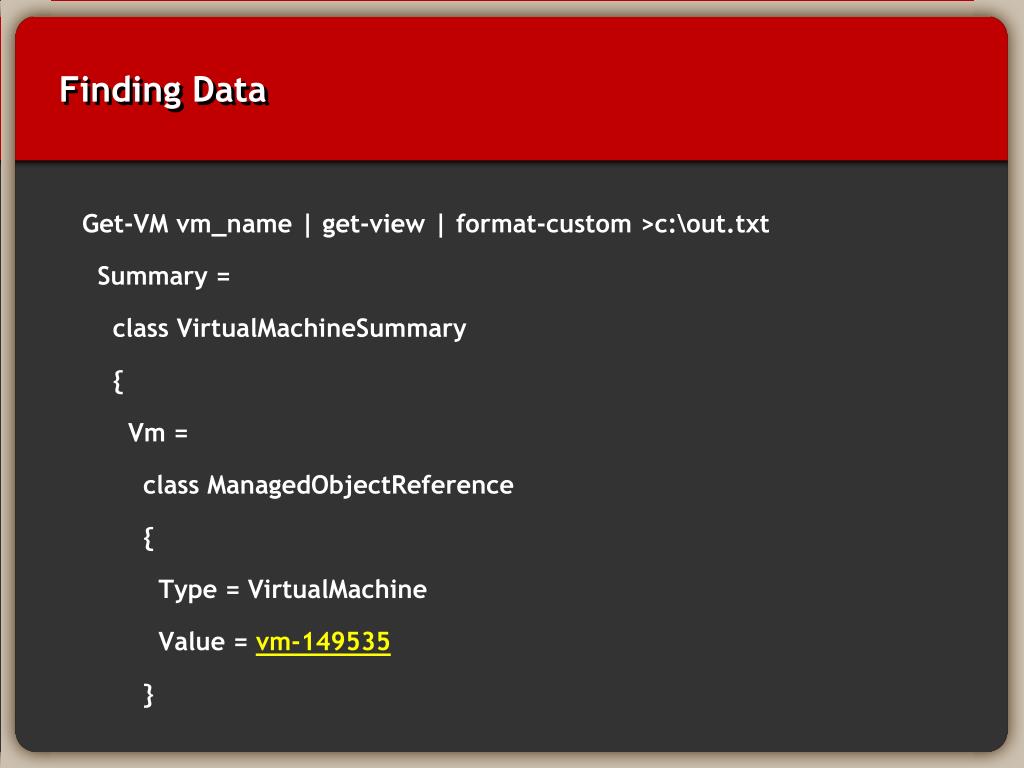Screen dimensions: 1024x768
Task: Click the vm-149535 hyperlink
Action: (323, 641)
